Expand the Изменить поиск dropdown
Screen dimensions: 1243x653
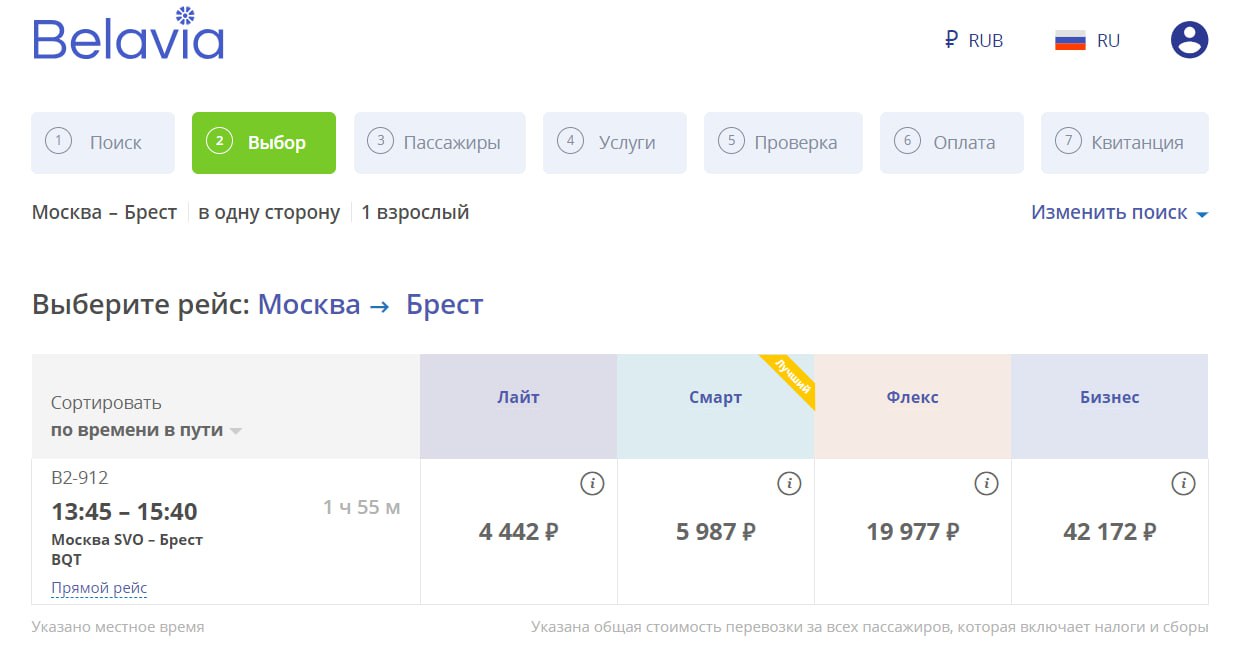[x=1119, y=212]
